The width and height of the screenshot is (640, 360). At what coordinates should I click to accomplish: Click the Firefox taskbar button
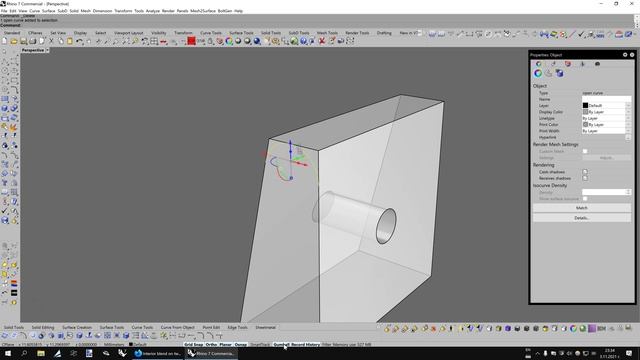click(158, 353)
